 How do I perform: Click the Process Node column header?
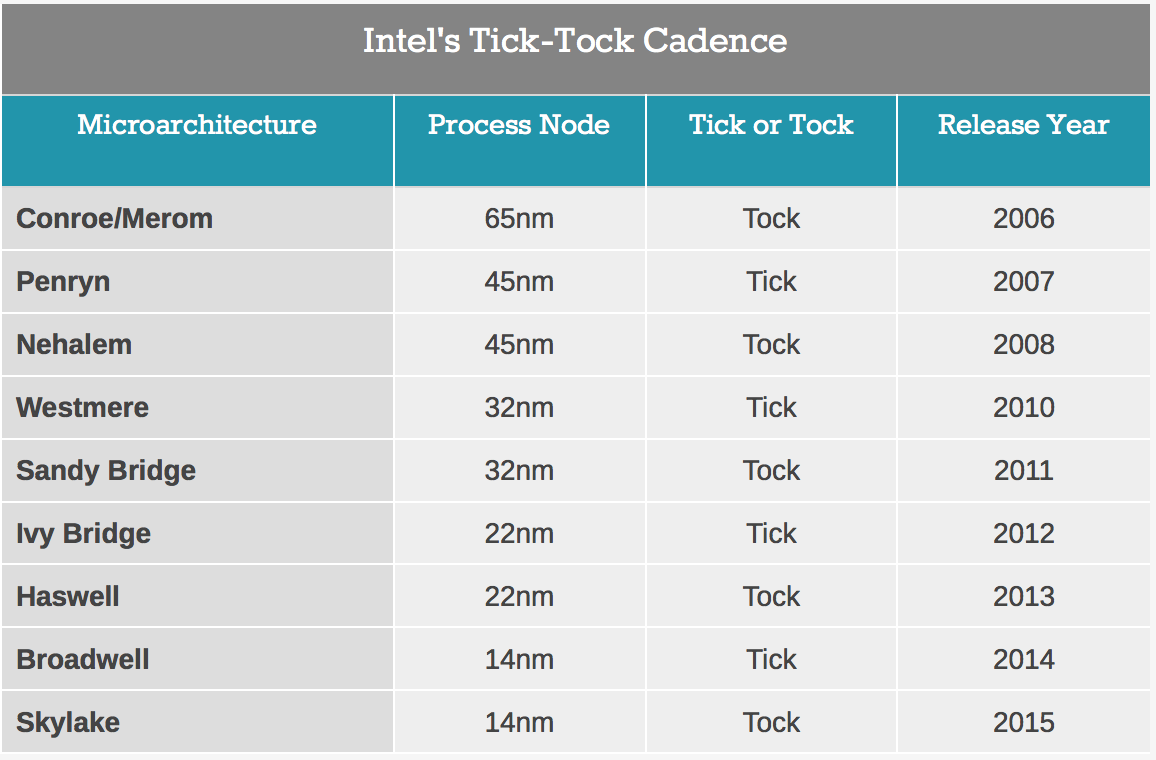pyautogui.click(x=520, y=140)
